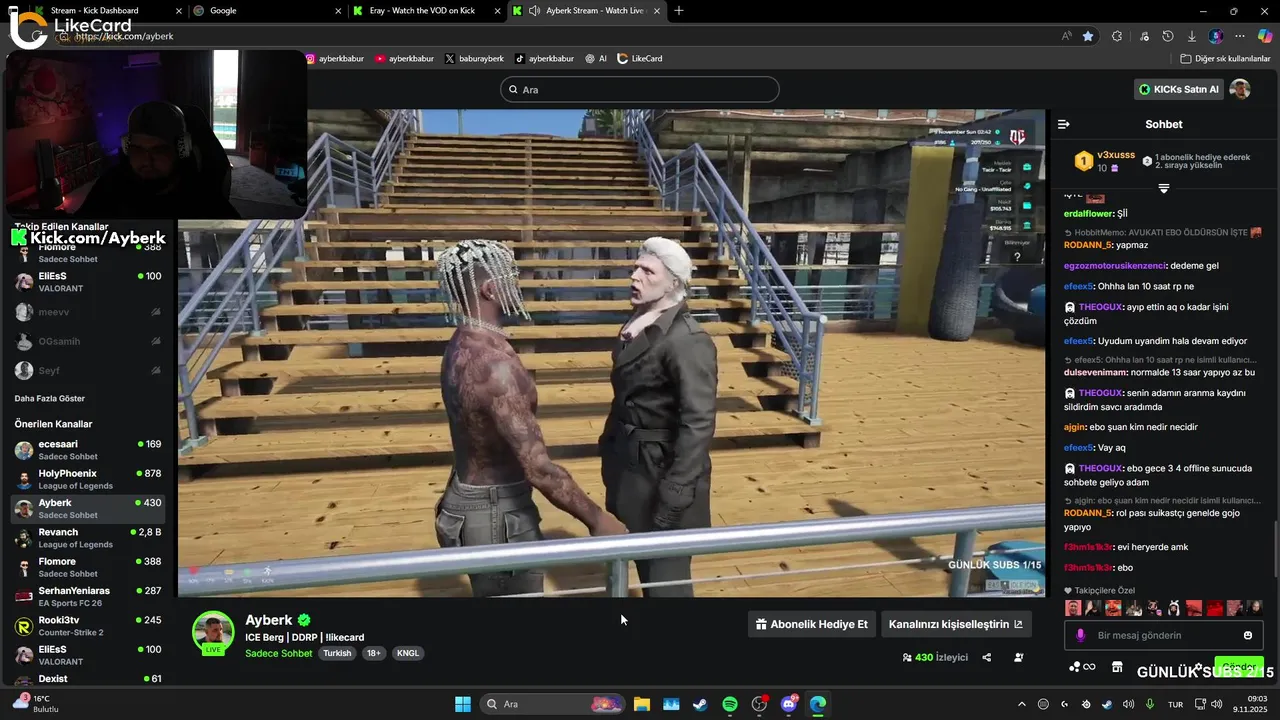Open Rooki3tv channel in sidebar
This screenshot has width=1280, height=720.
coord(88,626)
